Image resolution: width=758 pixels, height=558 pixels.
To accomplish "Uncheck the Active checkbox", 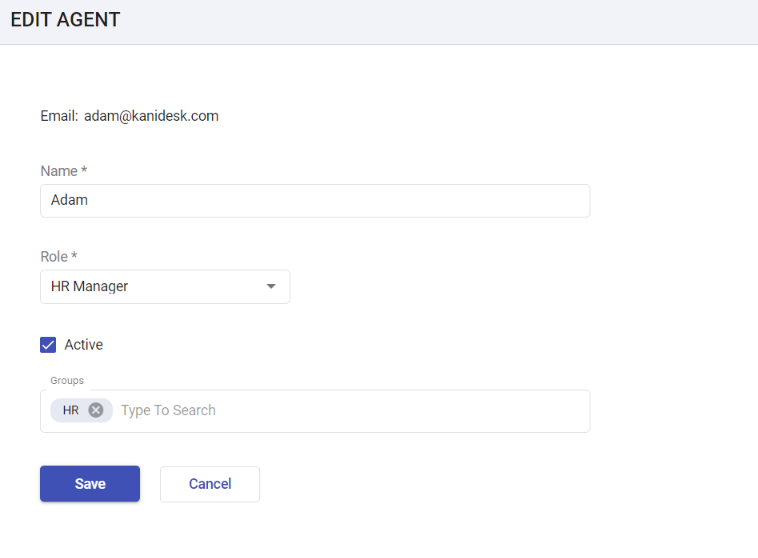I will 48,345.
